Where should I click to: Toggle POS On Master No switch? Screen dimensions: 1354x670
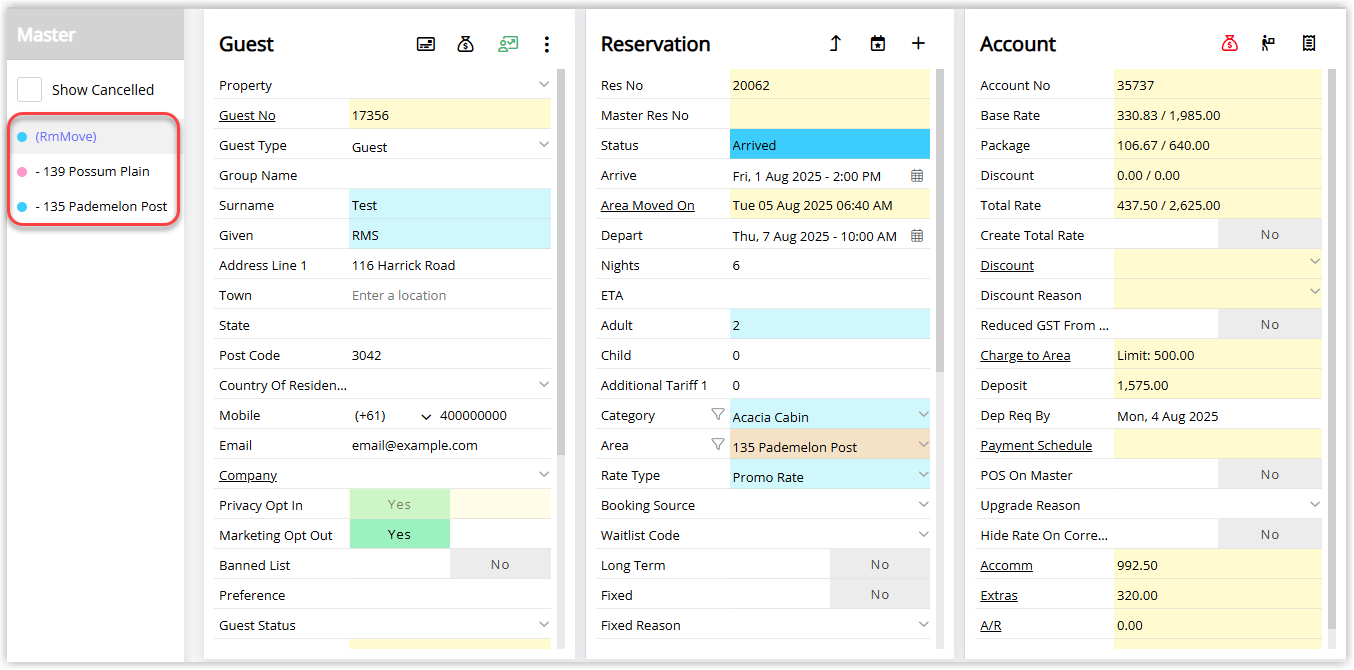click(1270, 475)
